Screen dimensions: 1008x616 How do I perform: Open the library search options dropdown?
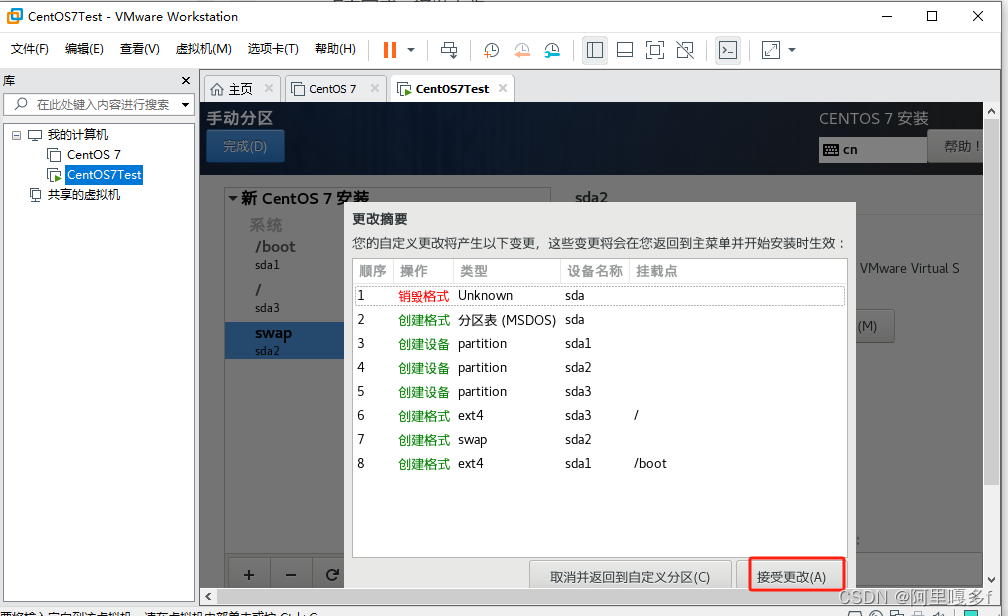point(185,104)
